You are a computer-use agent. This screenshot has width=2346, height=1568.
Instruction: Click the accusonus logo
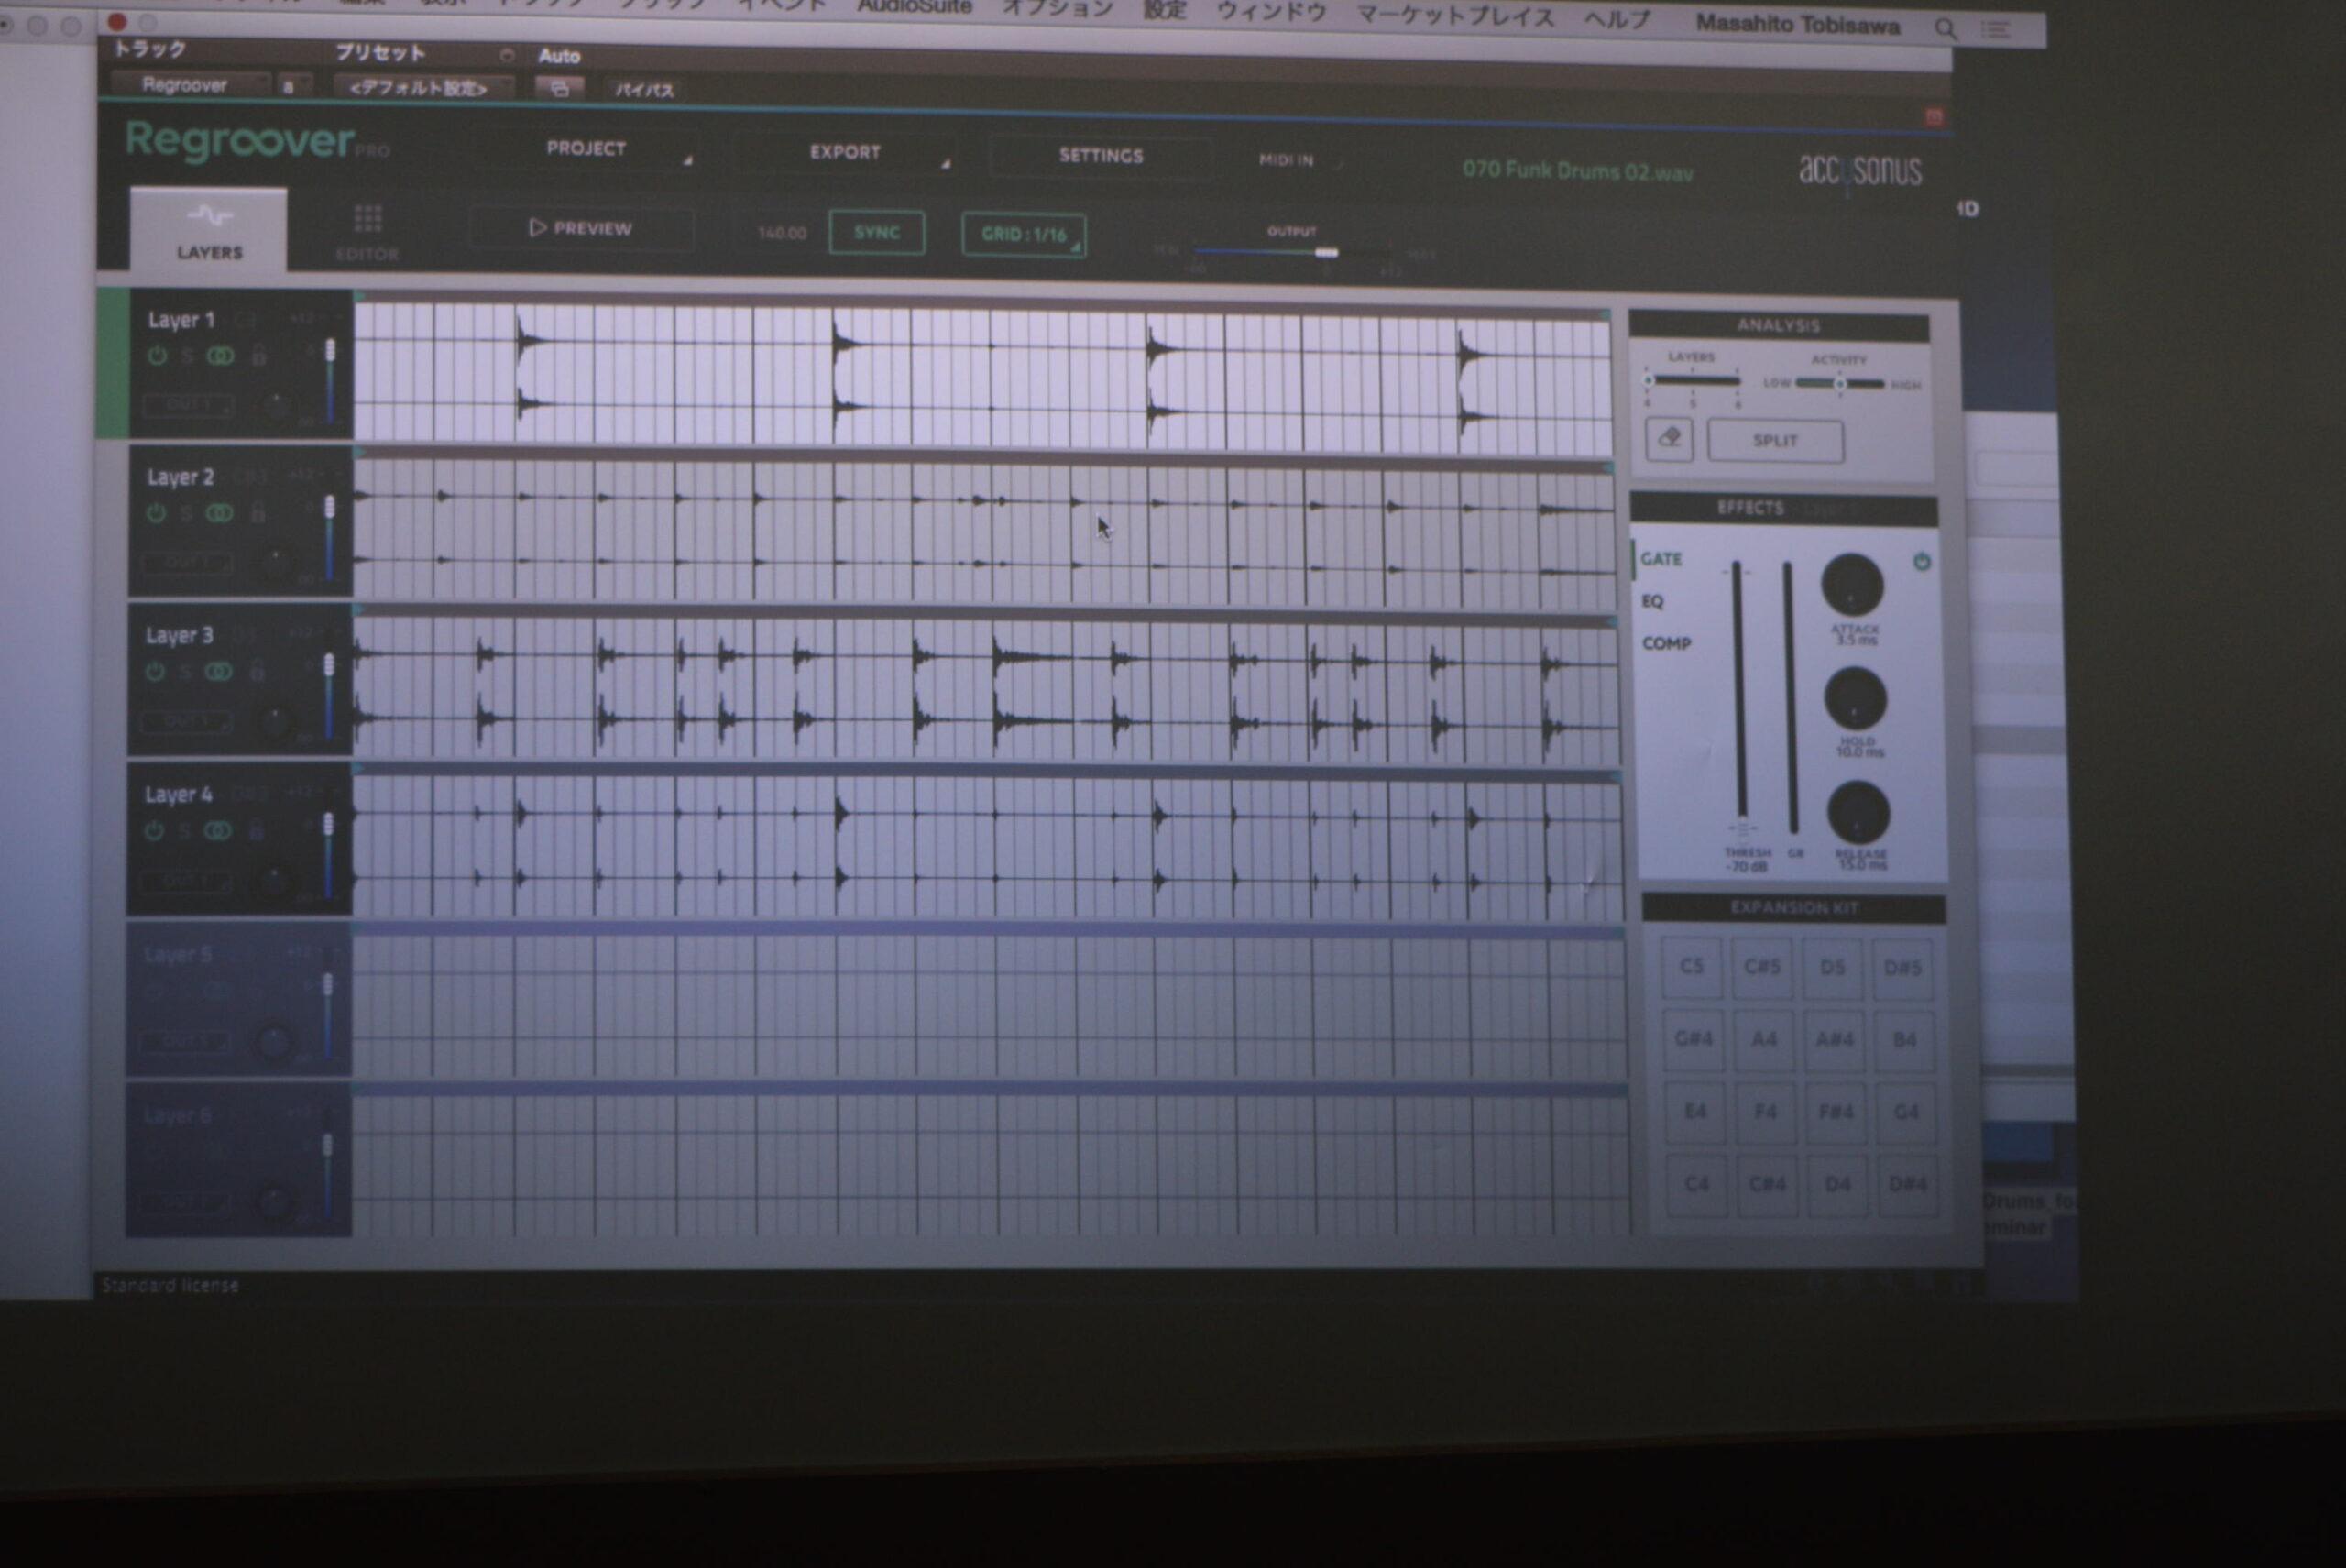pos(1860,171)
